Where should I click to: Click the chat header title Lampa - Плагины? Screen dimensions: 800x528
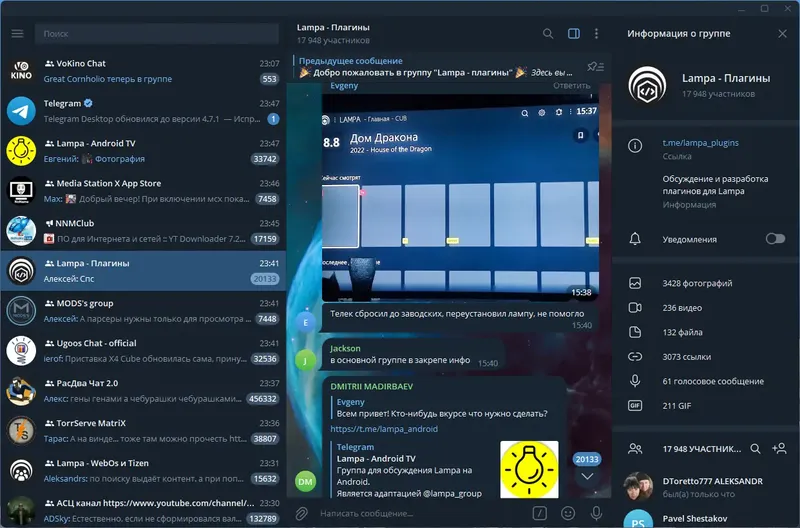tap(333, 28)
